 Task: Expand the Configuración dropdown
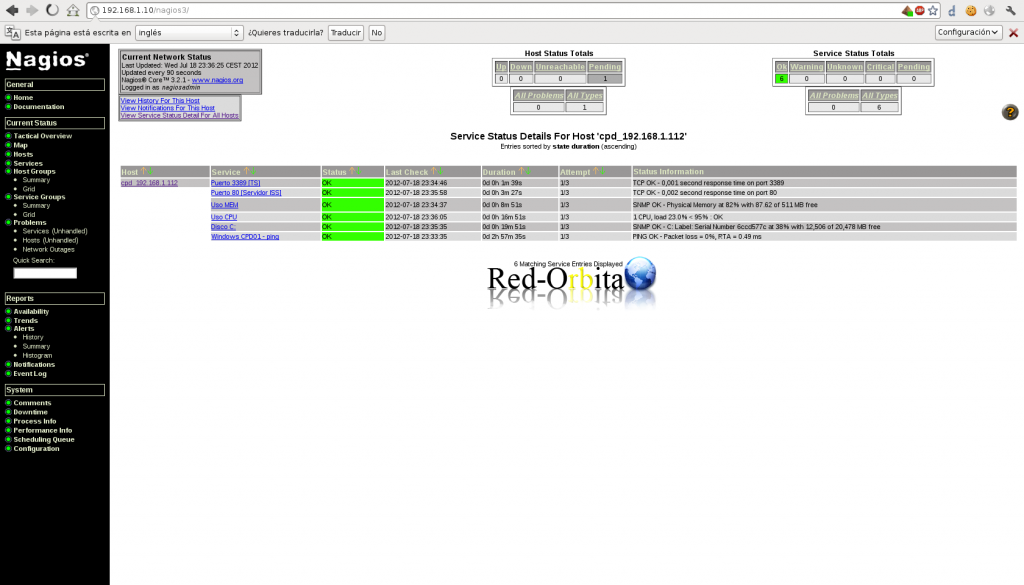coord(968,32)
